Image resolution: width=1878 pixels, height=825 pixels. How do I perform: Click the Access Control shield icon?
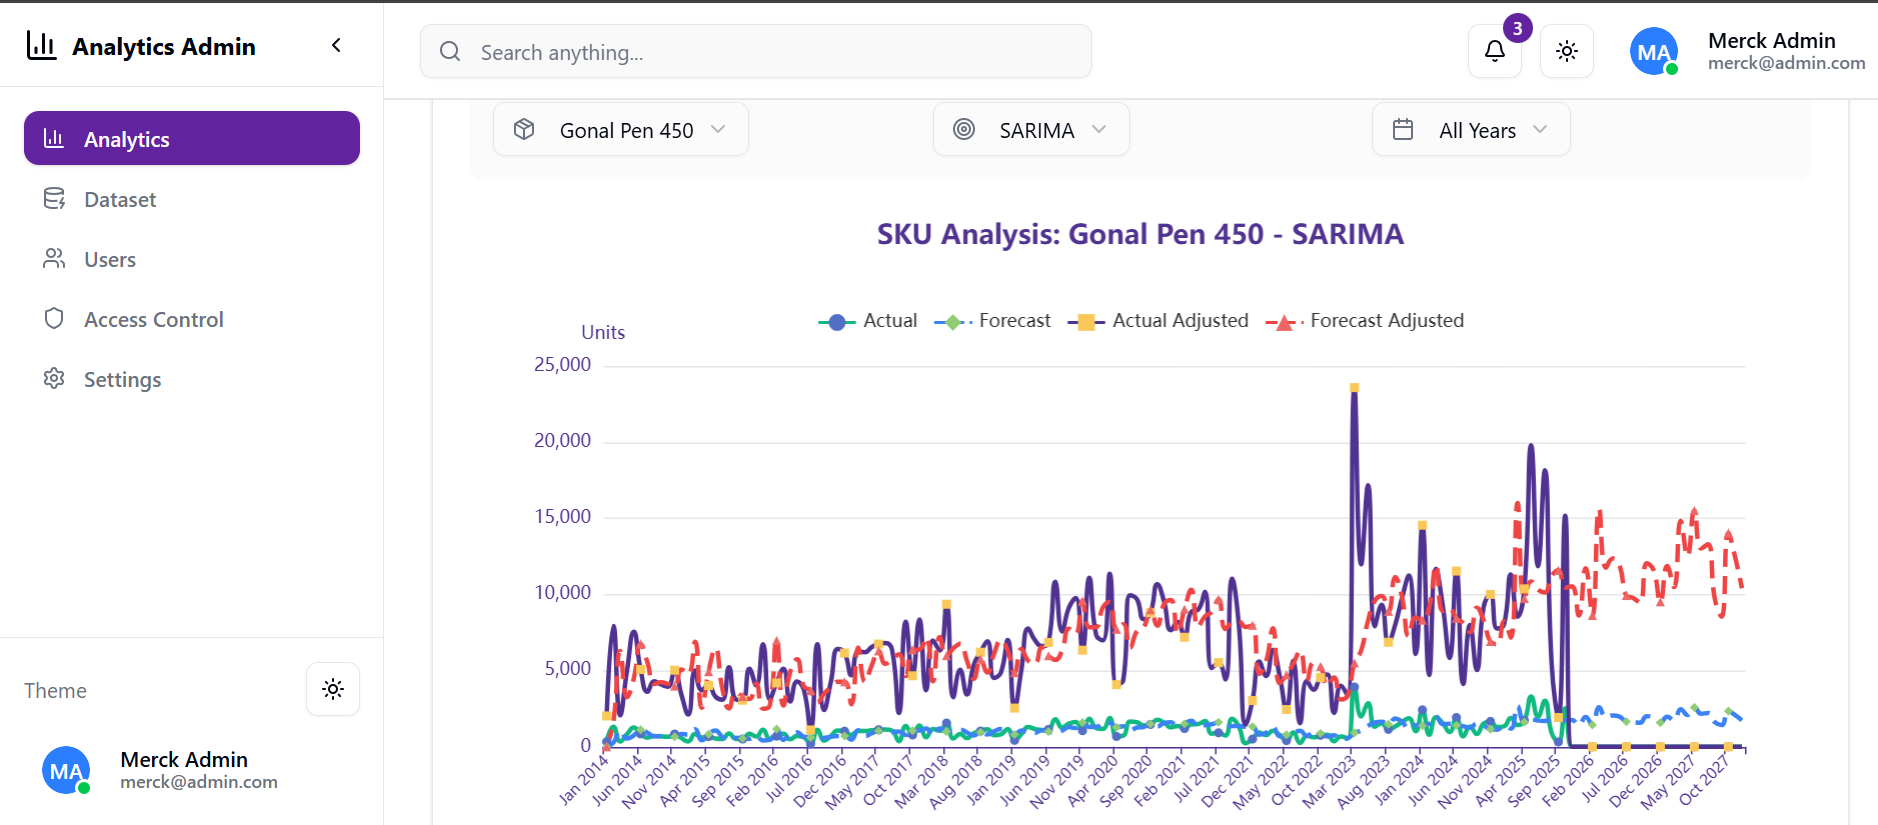tap(54, 319)
